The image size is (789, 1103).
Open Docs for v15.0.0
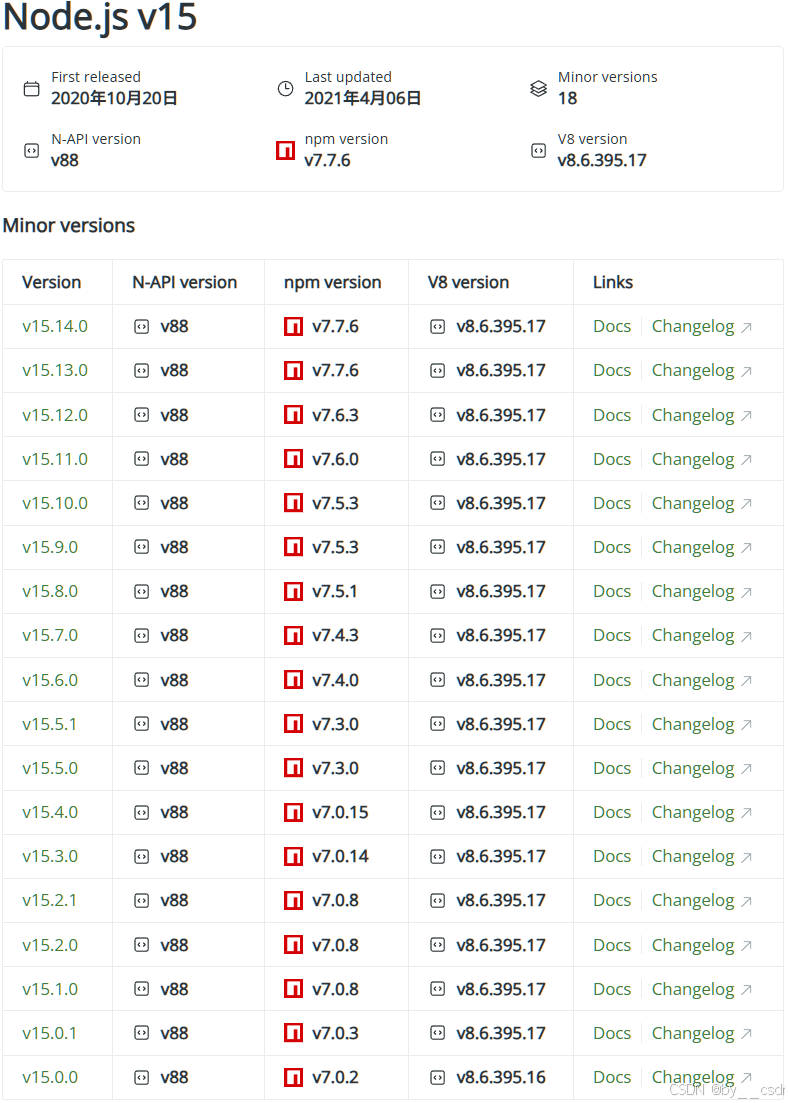click(x=612, y=1077)
